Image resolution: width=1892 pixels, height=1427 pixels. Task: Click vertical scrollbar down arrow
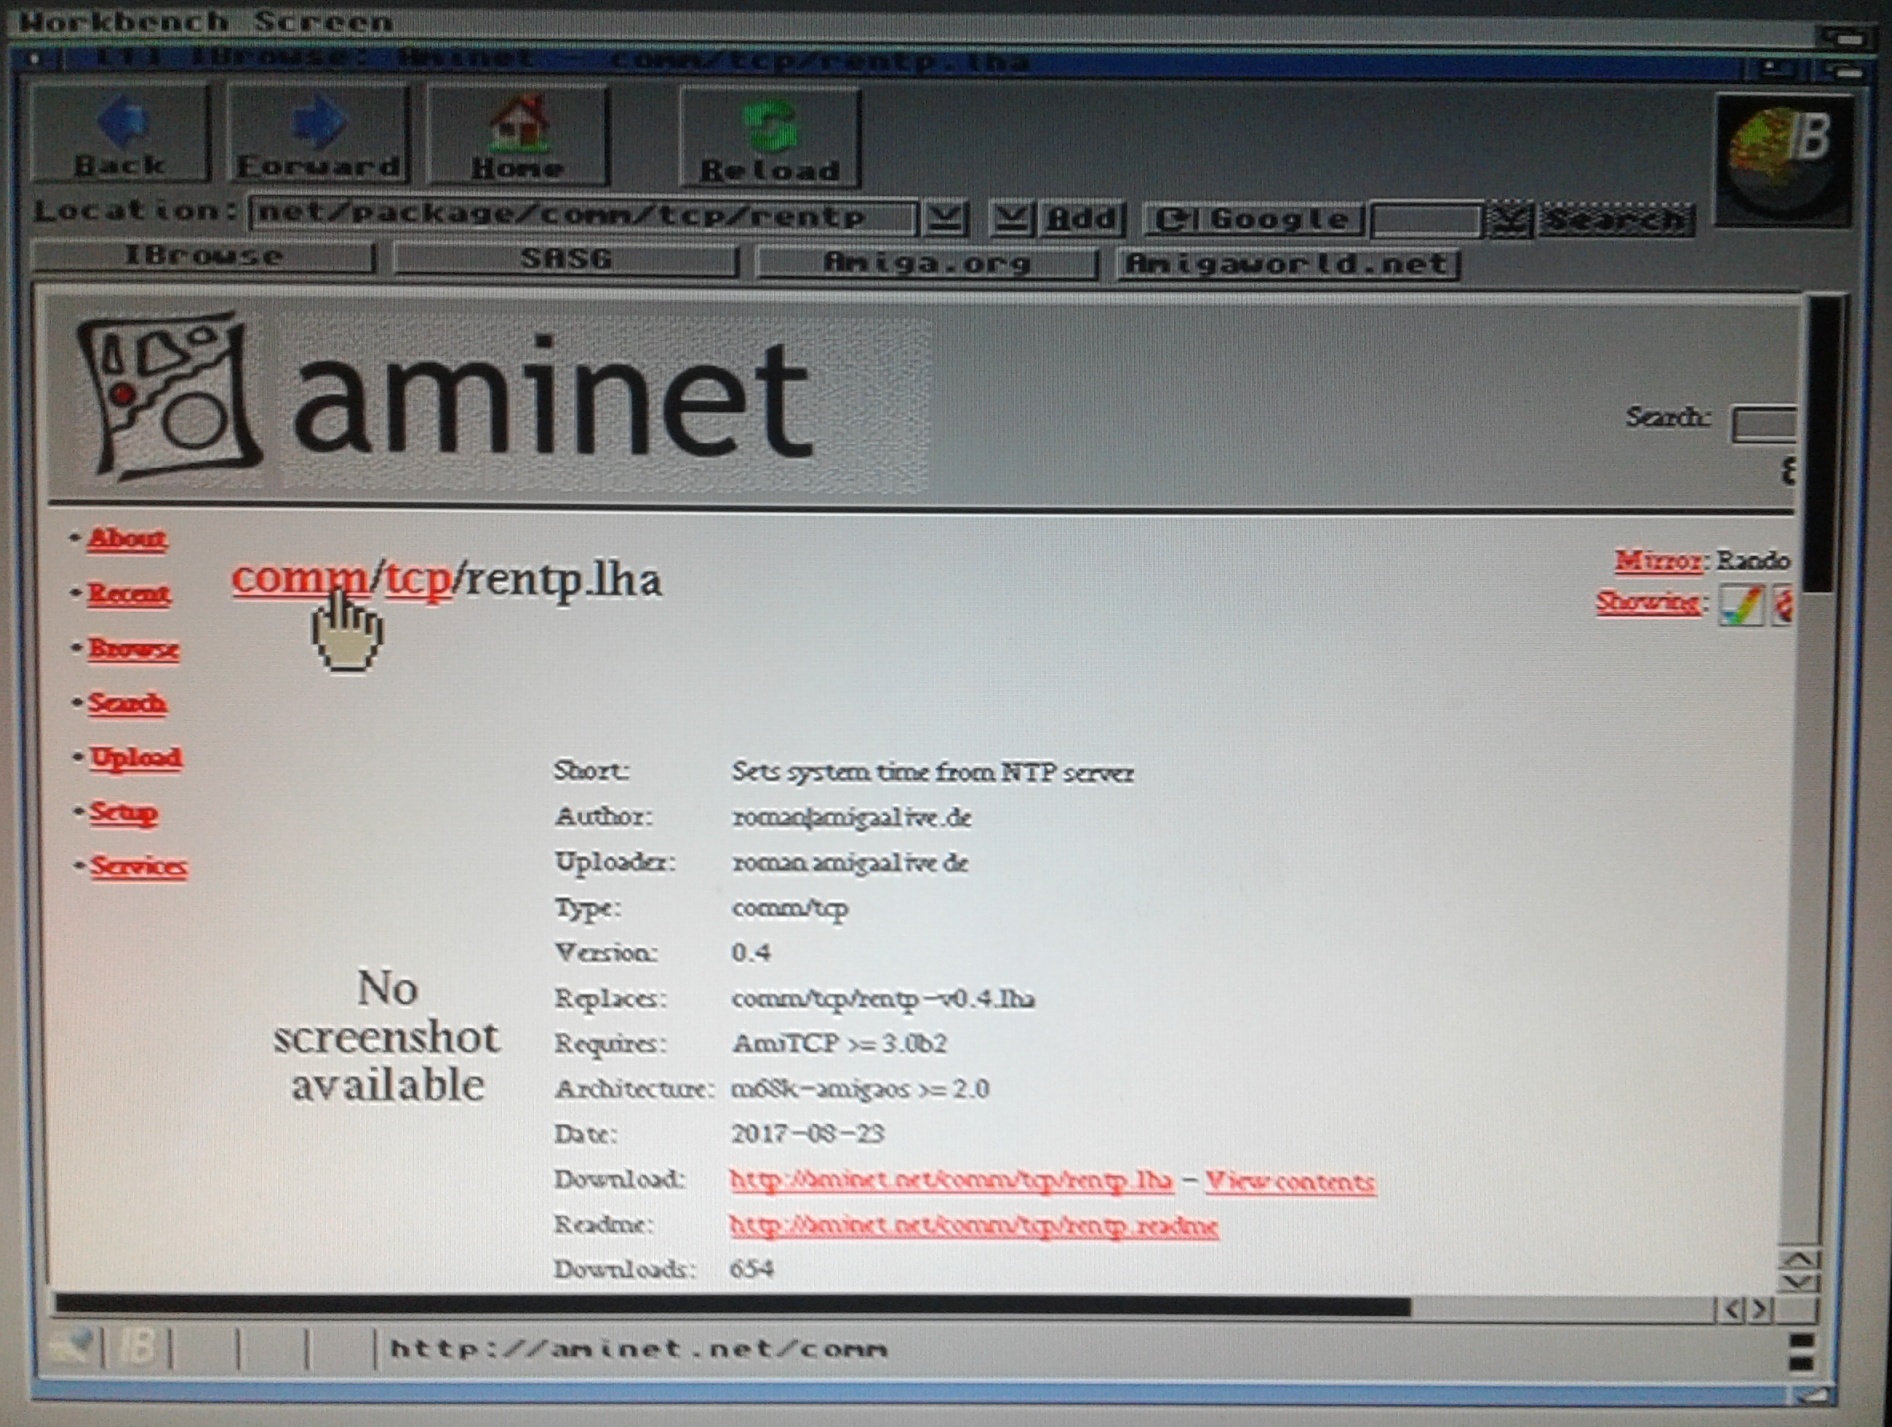point(1798,1282)
